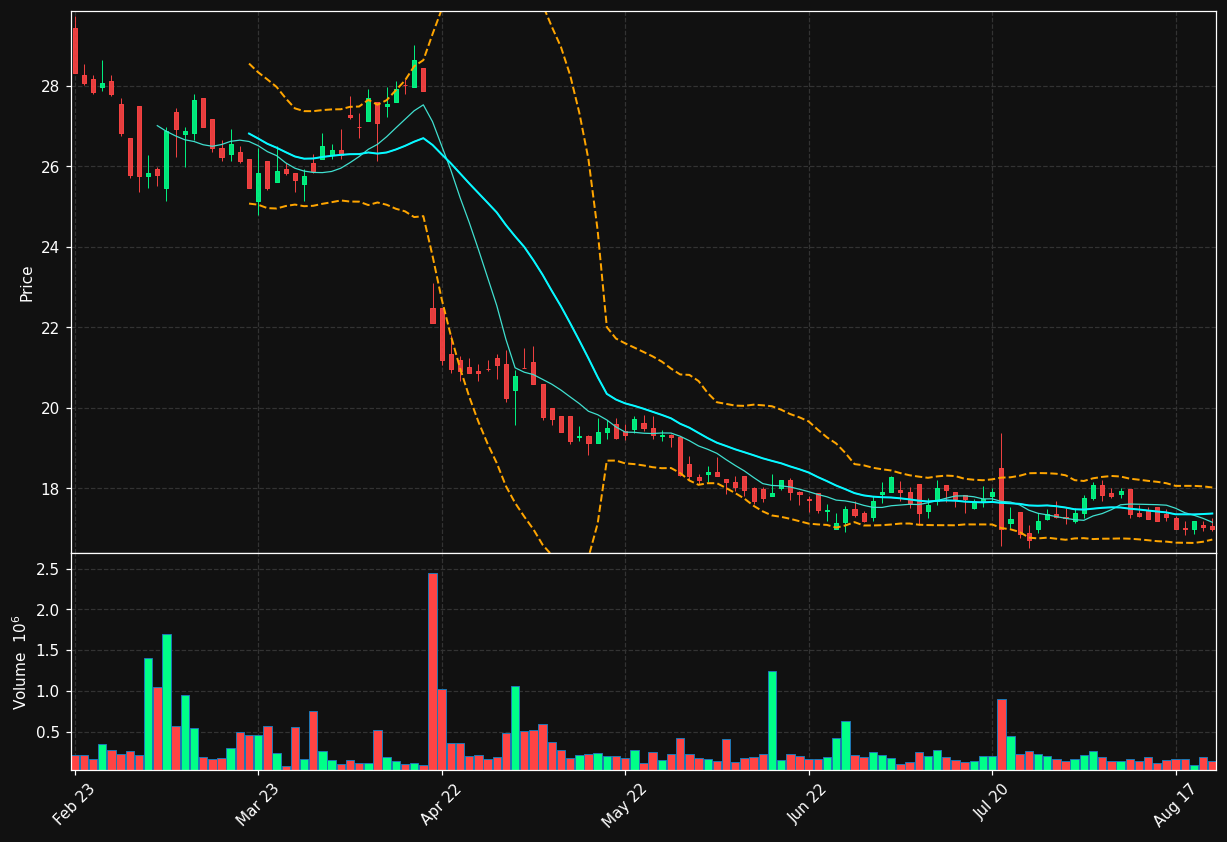This screenshot has height=842, width=1227.
Task: Click the volume axis tick label 0.5
Action: coord(49,733)
